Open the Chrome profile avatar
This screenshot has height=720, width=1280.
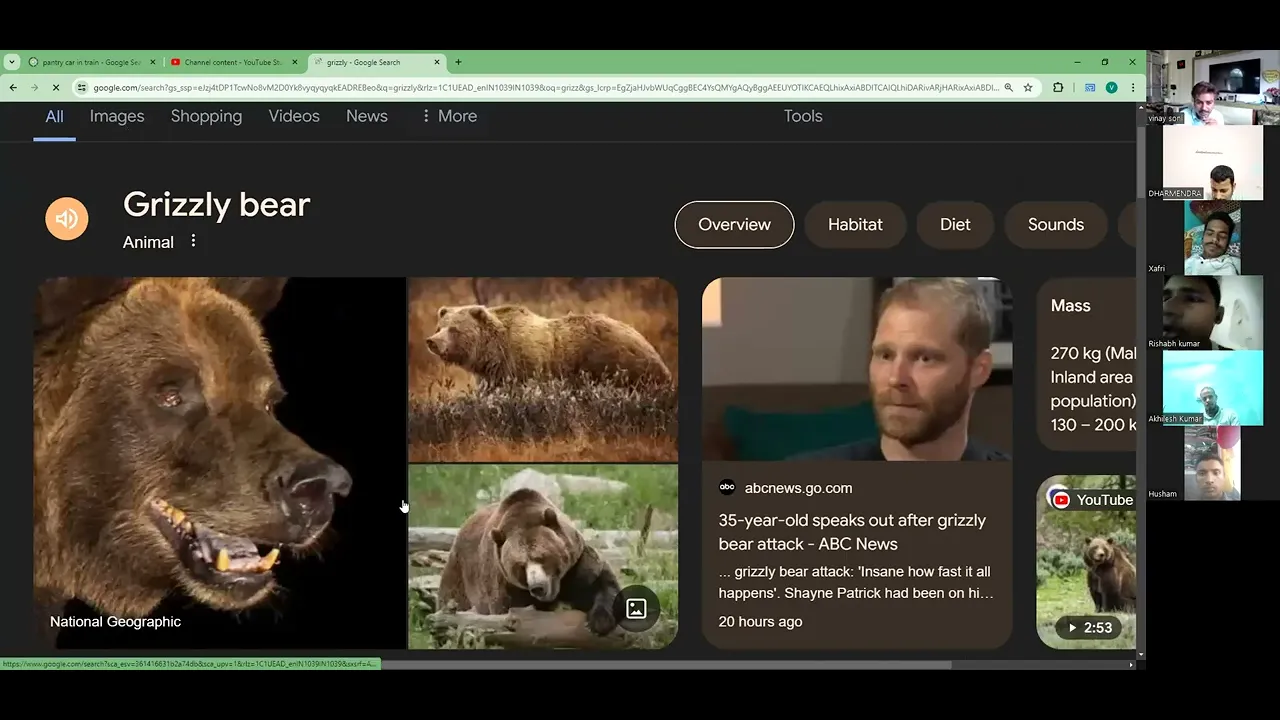(x=1111, y=88)
